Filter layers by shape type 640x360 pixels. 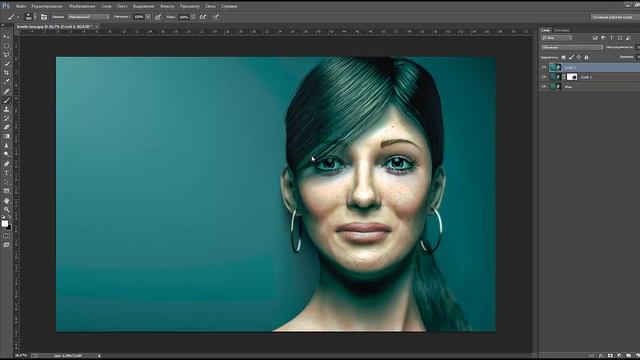tap(620, 38)
